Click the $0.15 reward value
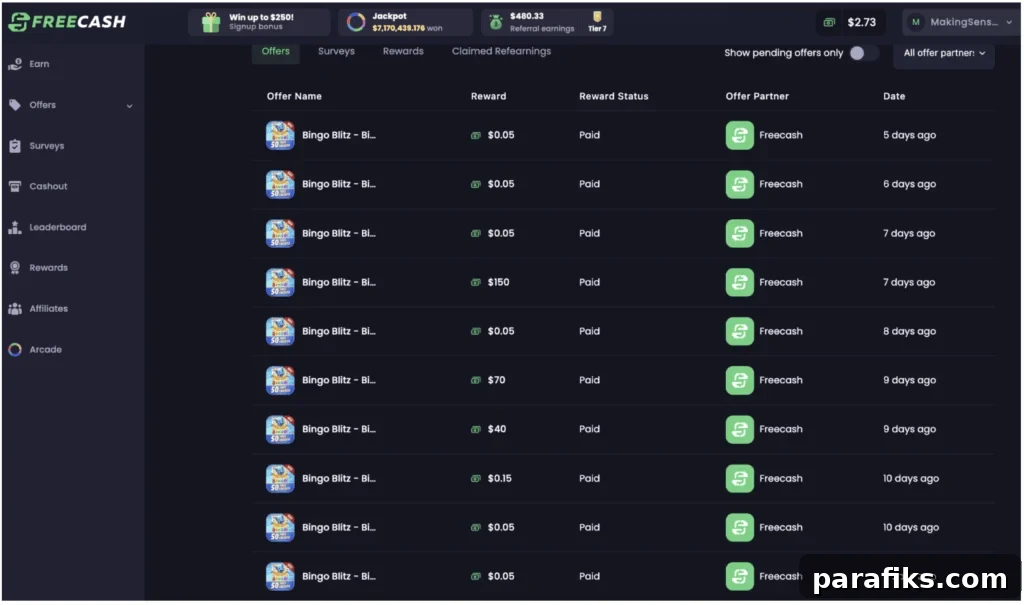The image size is (1024, 605). pyautogui.click(x=500, y=478)
